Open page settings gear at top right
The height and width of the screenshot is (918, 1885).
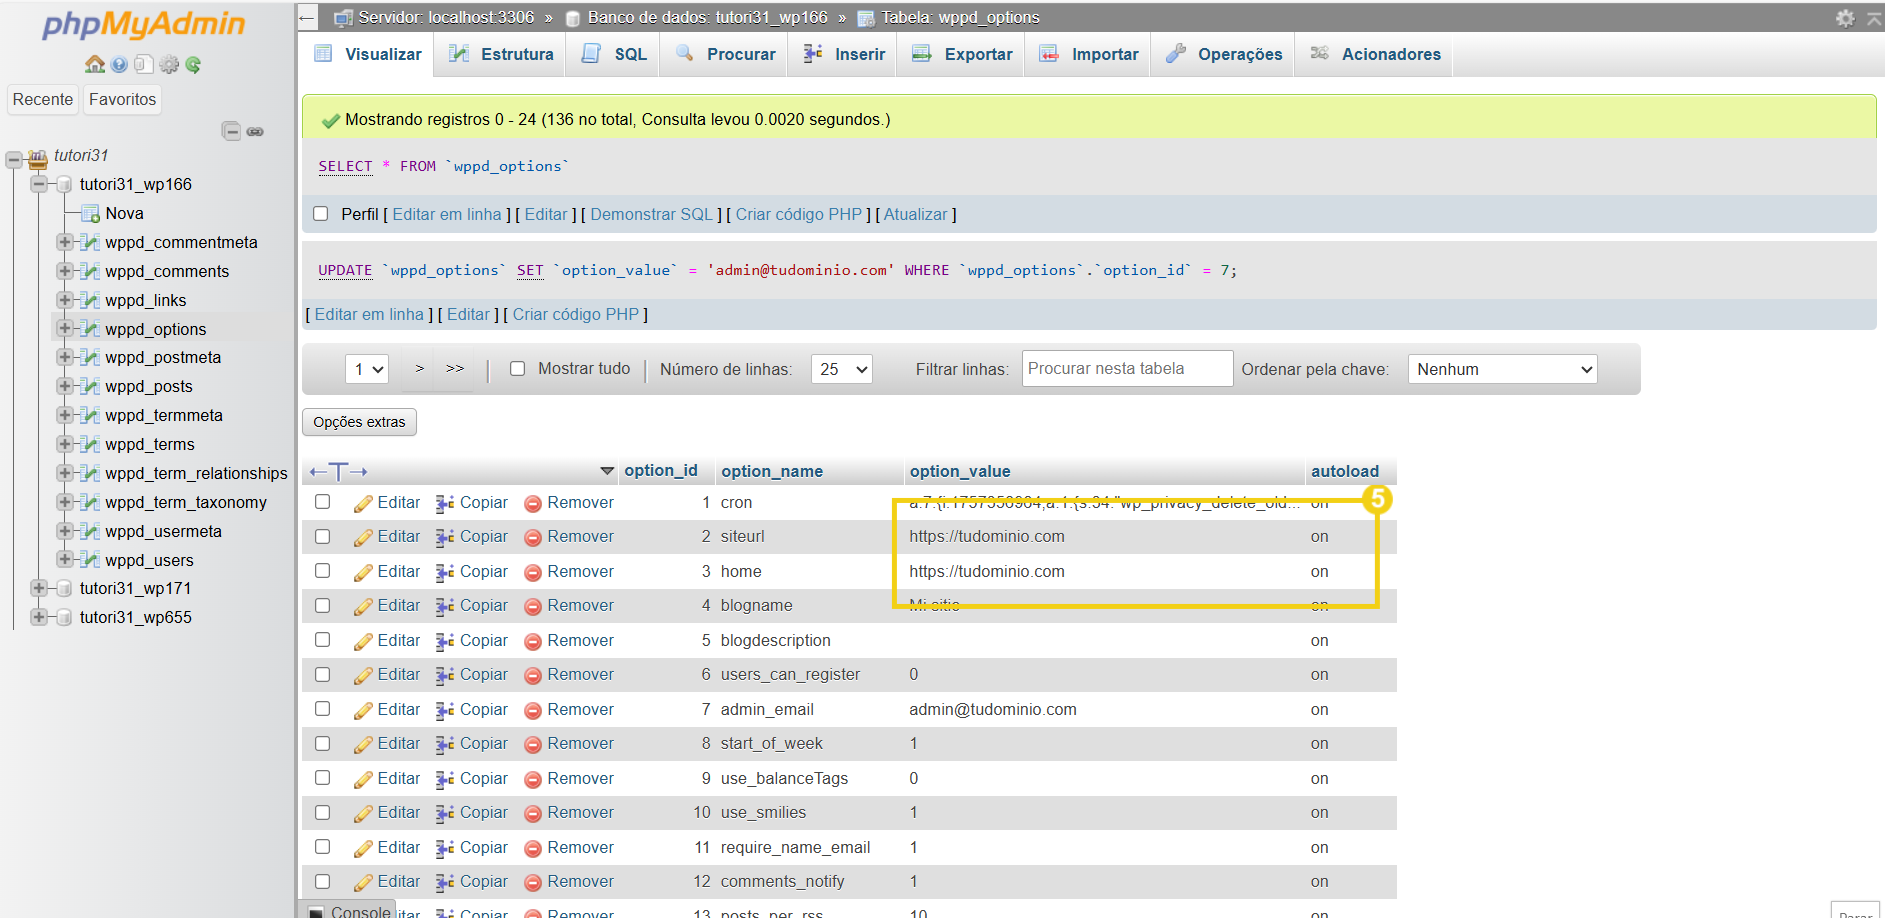1845,18
